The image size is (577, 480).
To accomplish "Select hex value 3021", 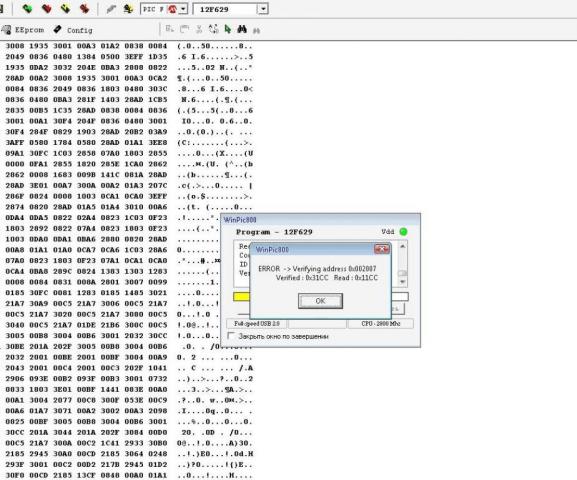I will pos(158,293).
